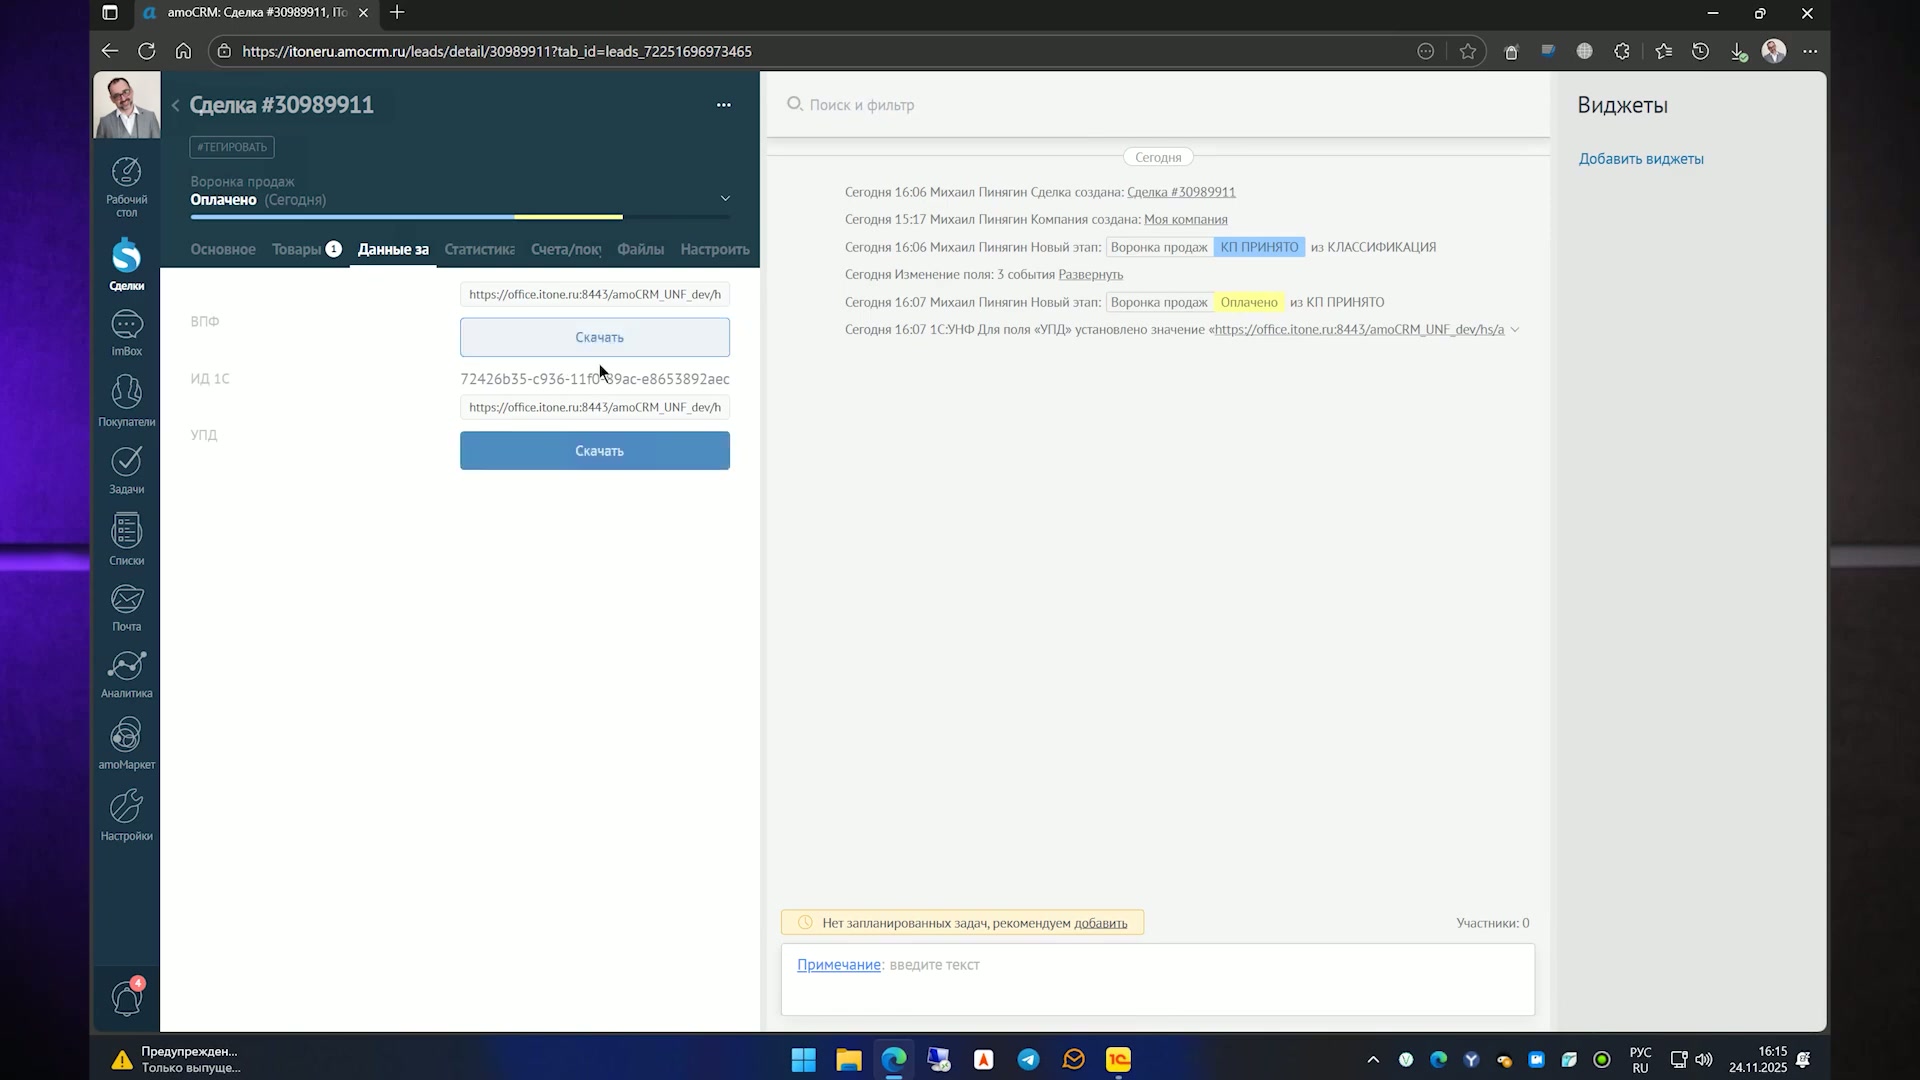Add page to favorites star icon
This screenshot has width=1920, height=1080.
[x=1467, y=51]
